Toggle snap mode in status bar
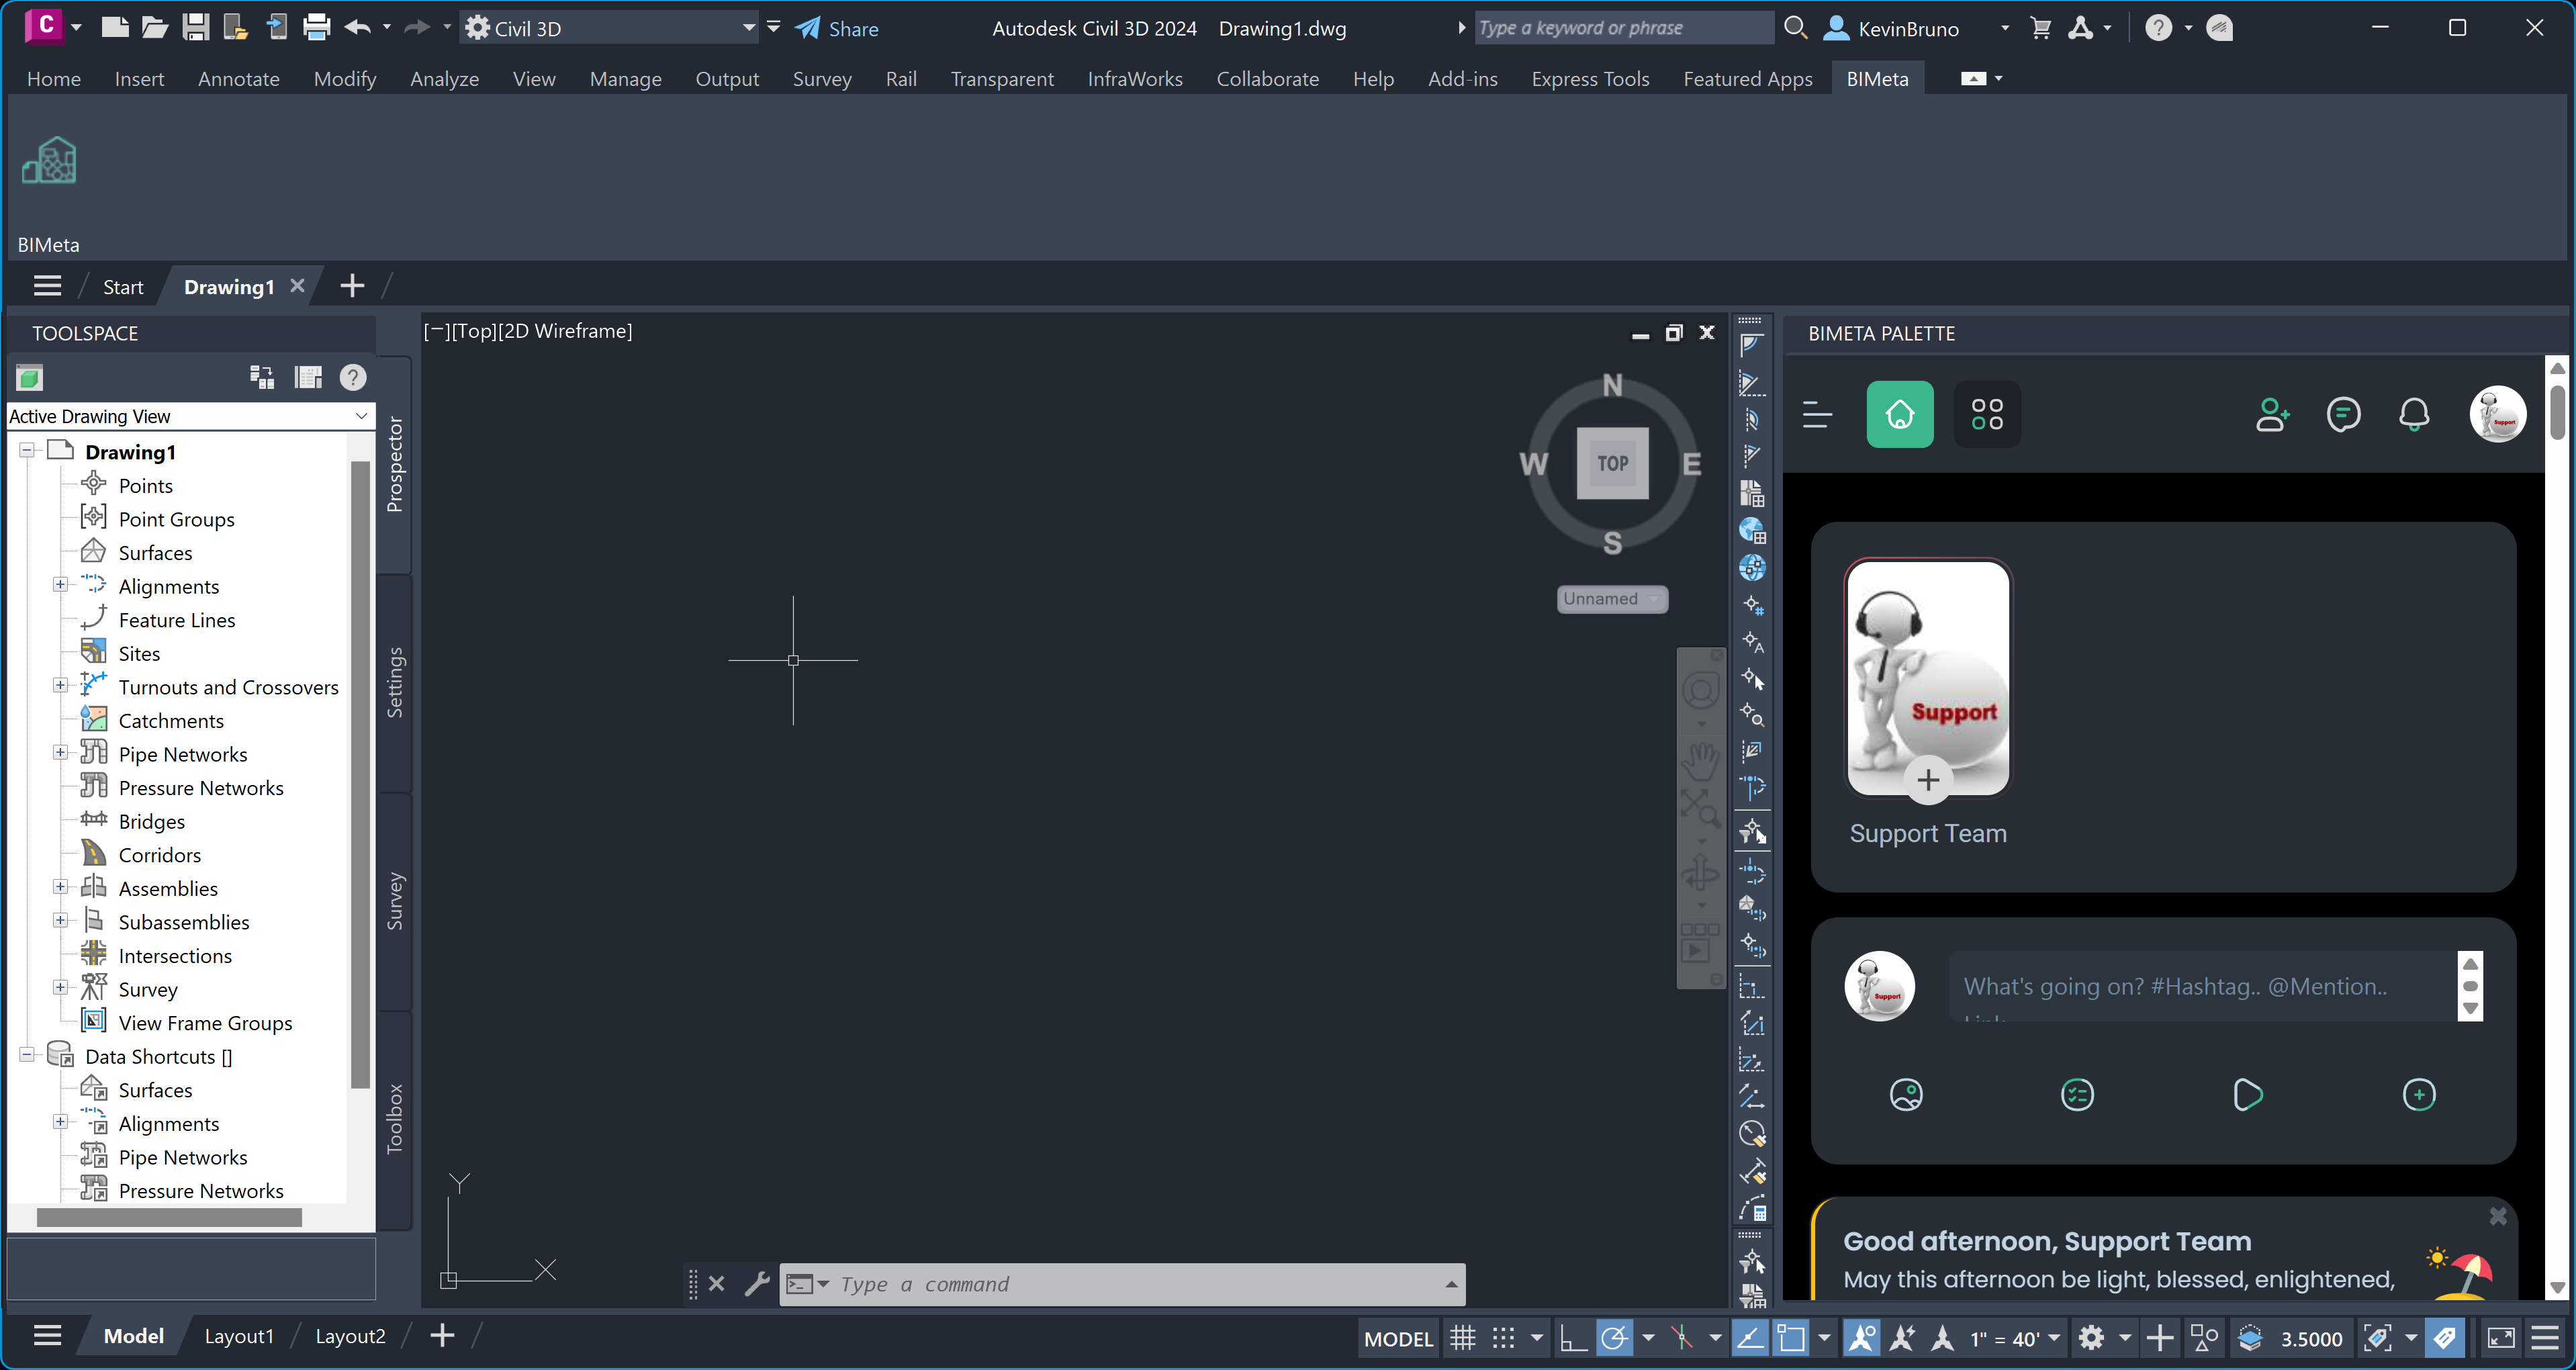The height and width of the screenshot is (1370, 2576). (1503, 1338)
